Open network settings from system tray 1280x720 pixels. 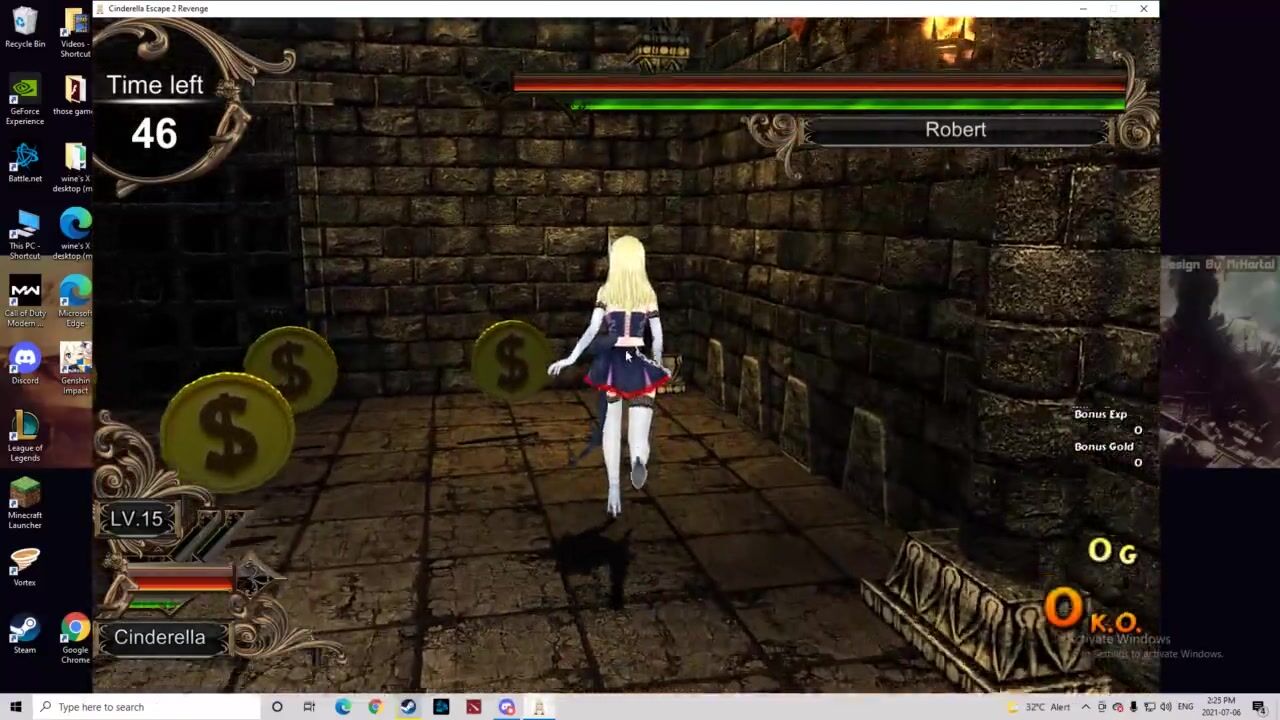[x=1149, y=707]
